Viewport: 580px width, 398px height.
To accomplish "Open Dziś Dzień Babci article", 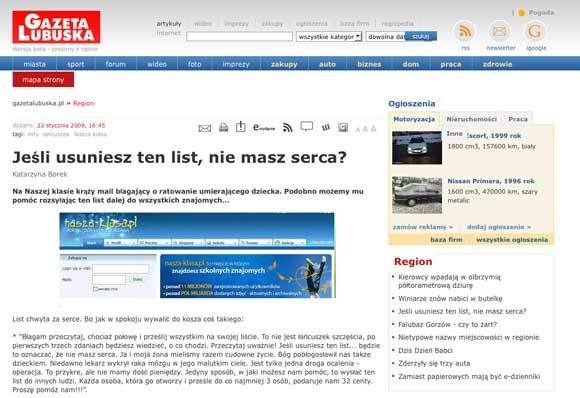I will pyautogui.click(x=425, y=350).
